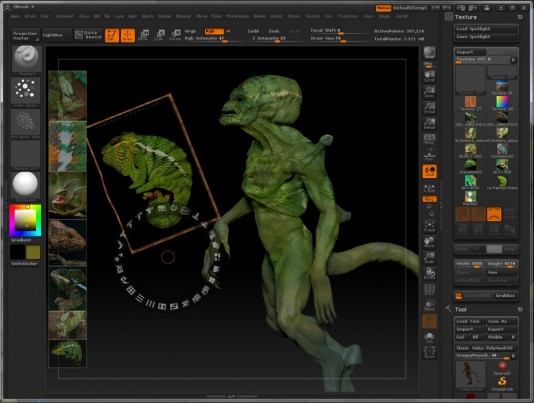Click the Frame icon on right shelf
This screenshot has width=534, height=403.
pos(429,226)
